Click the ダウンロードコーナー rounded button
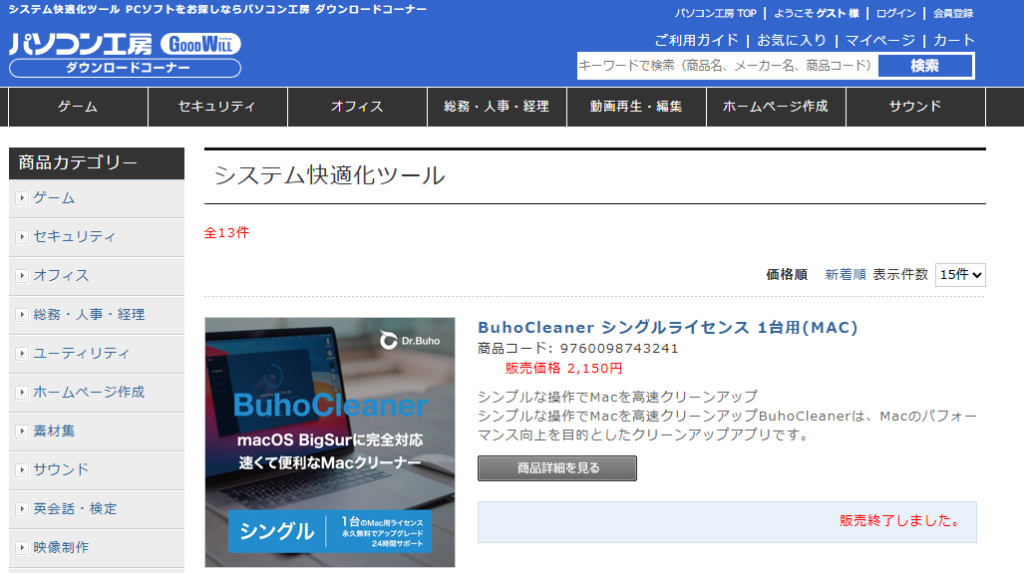This screenshot has width=1024, height=573. pyautogui.click(x=125, y=68)
